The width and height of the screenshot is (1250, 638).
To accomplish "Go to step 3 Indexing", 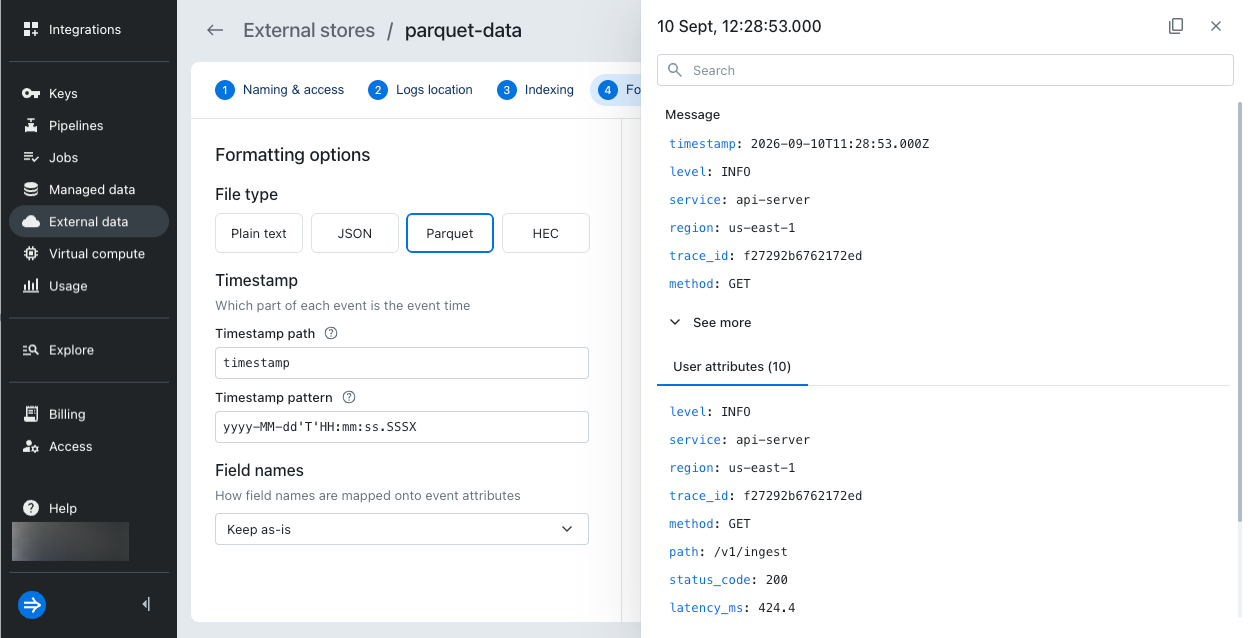I will pos(535,90).
